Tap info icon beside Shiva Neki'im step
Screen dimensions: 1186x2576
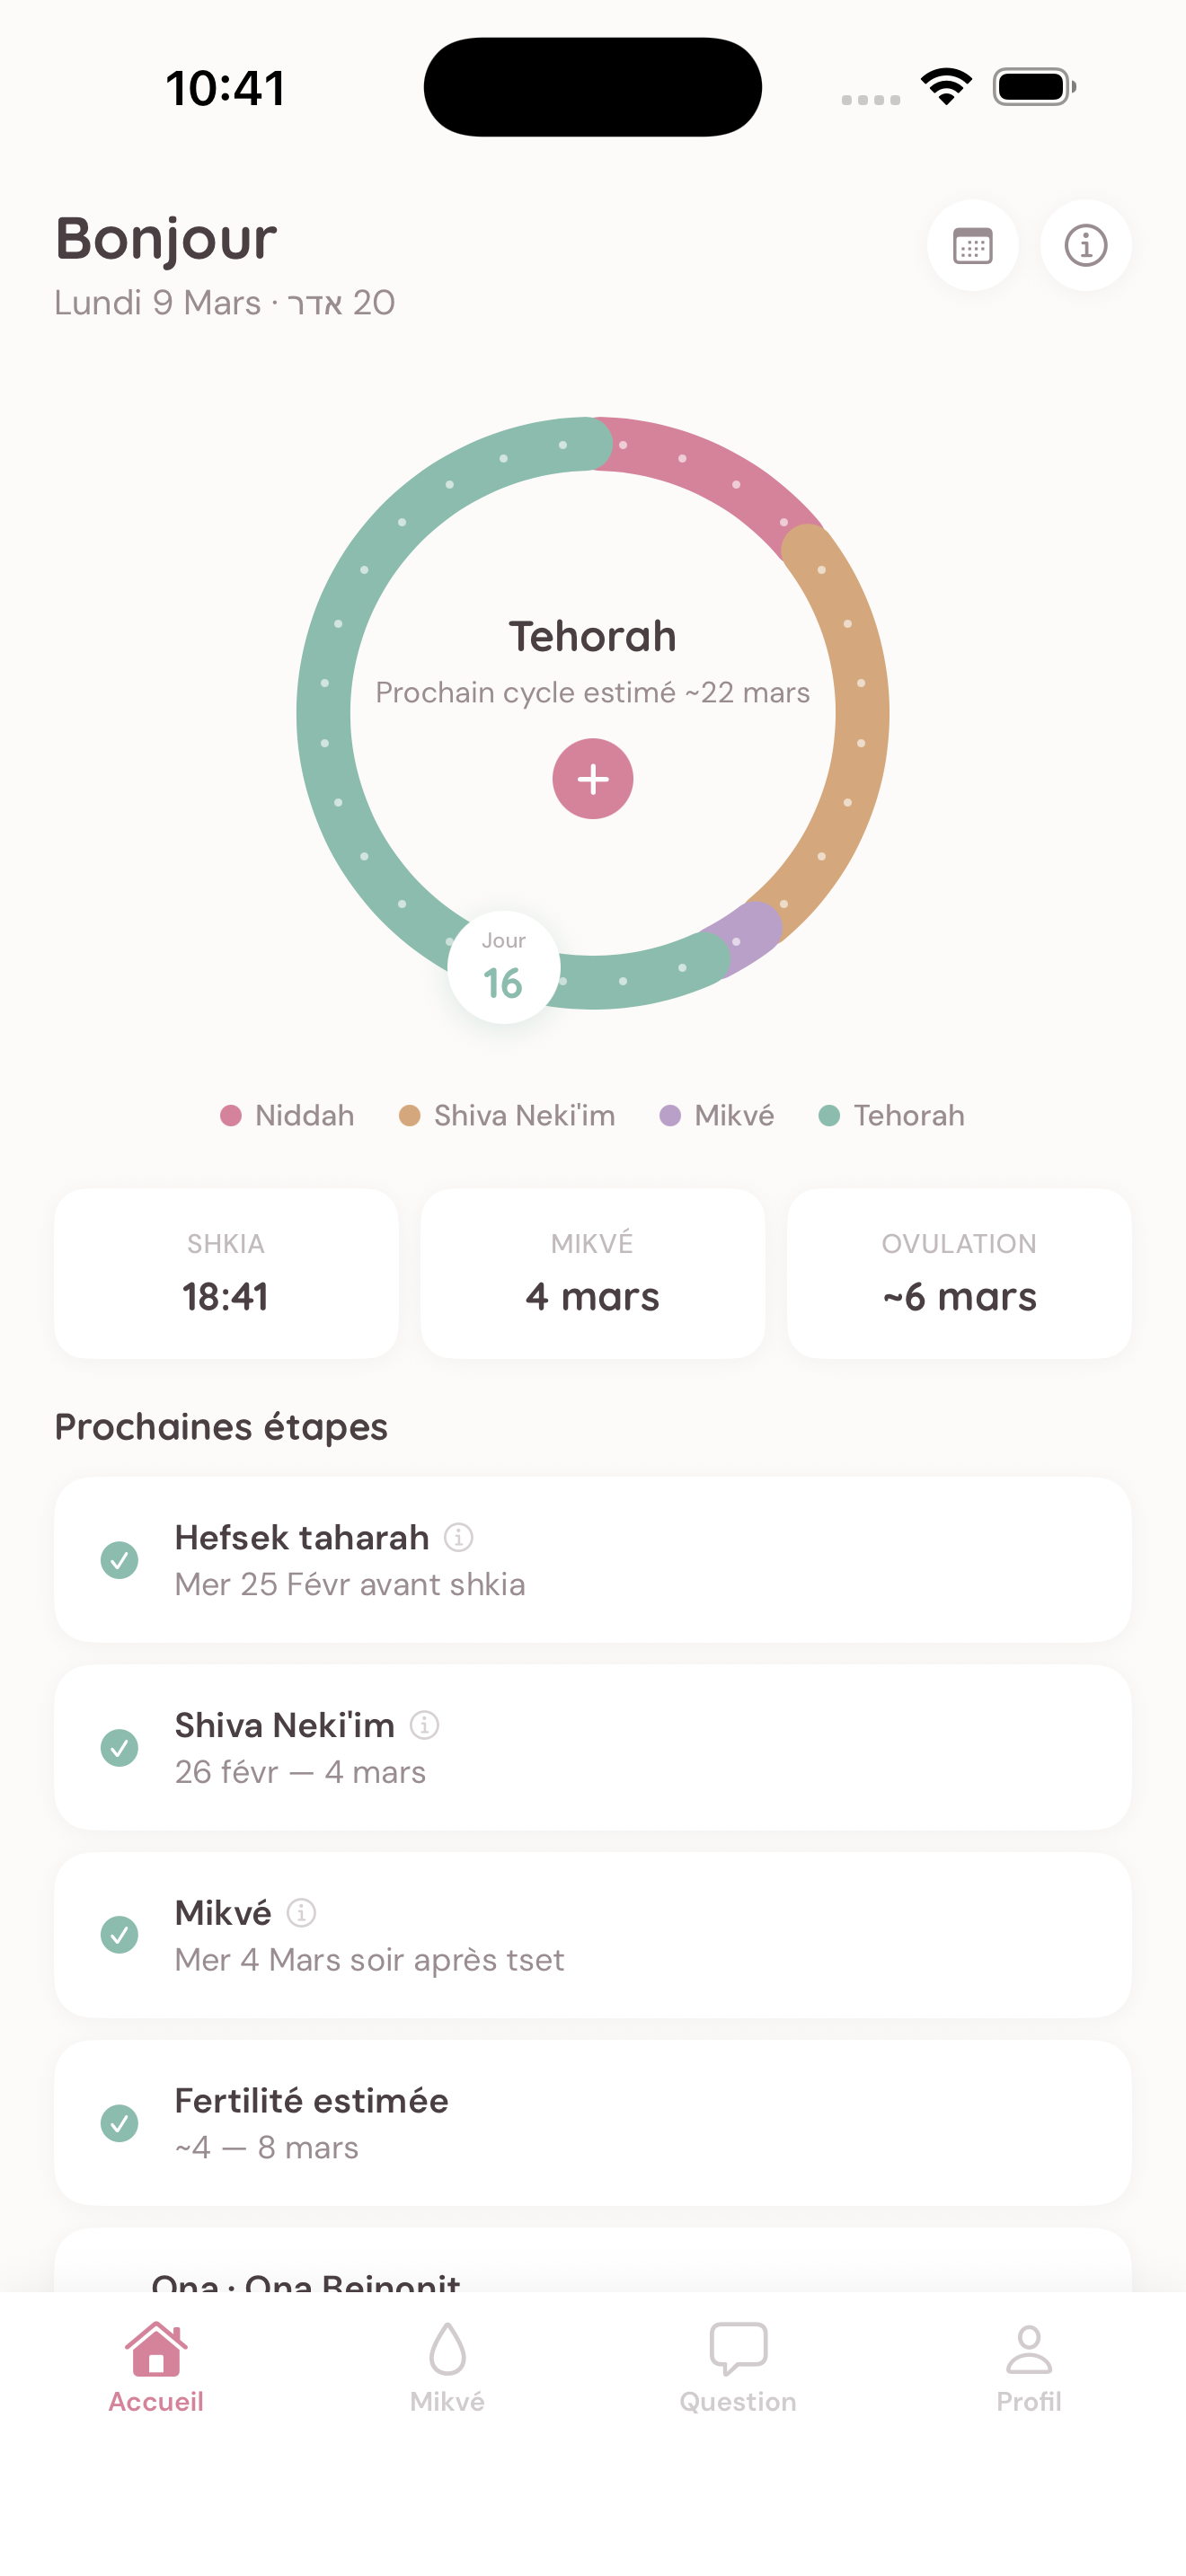tap(425, 1725)
